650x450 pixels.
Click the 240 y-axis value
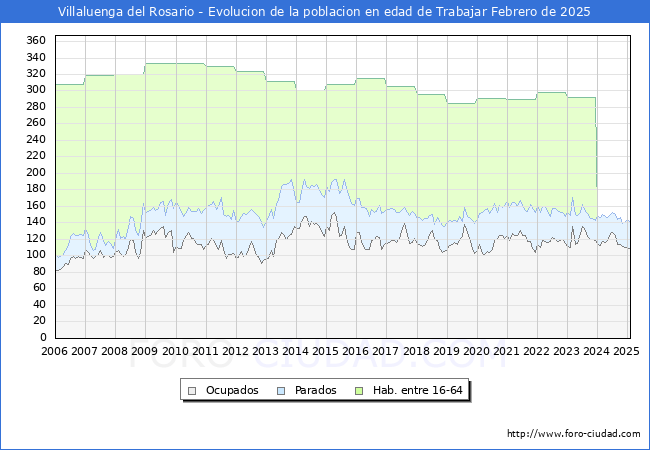[x=36, y=139]
